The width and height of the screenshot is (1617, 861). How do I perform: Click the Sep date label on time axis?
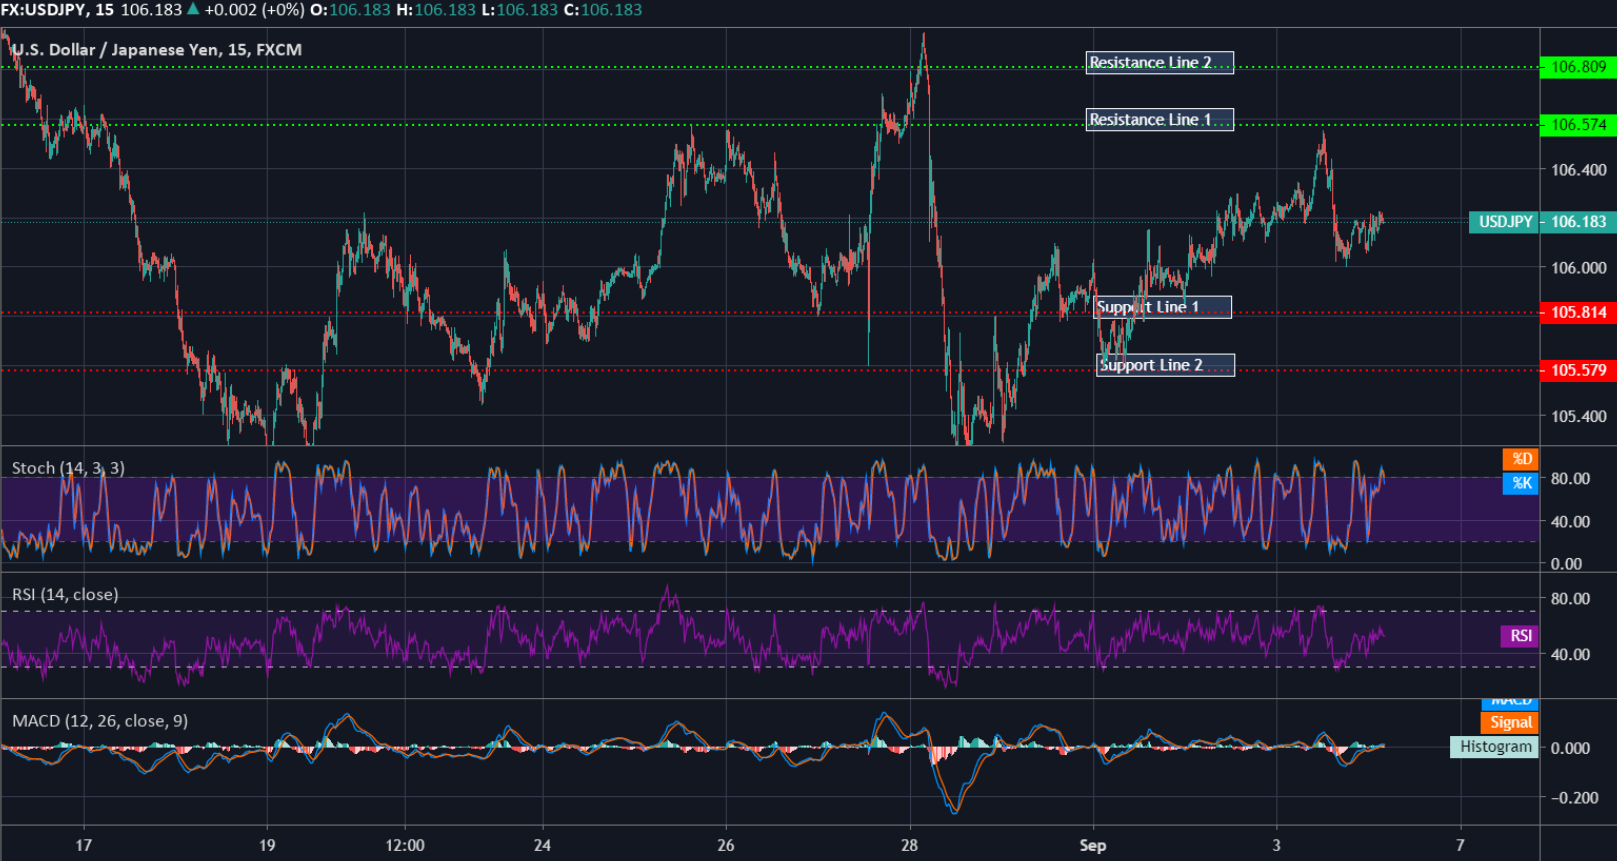click(x=1093, y=845)
